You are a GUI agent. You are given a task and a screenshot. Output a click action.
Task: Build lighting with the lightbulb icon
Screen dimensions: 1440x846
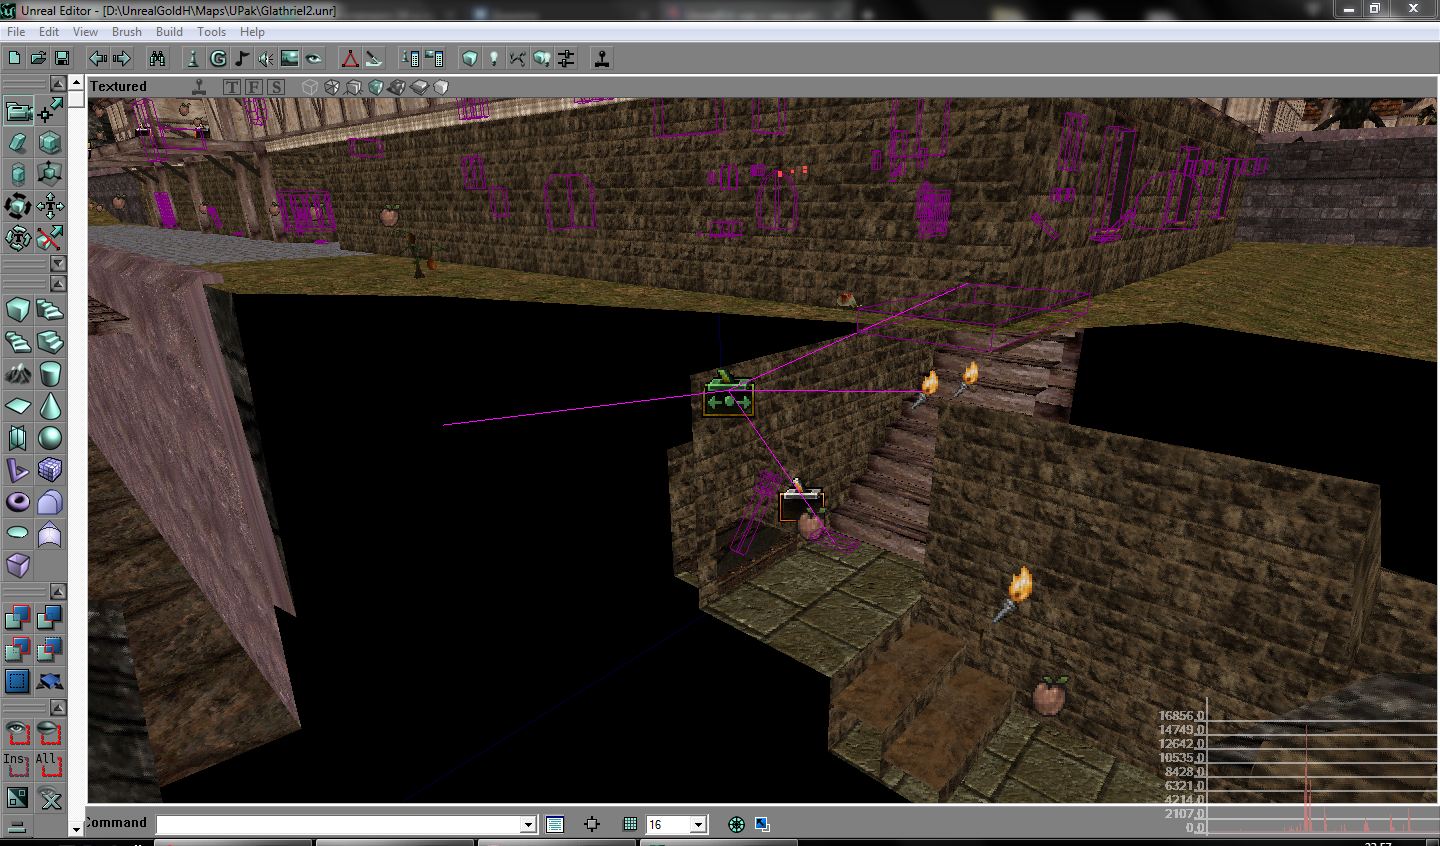coord(494,59)
